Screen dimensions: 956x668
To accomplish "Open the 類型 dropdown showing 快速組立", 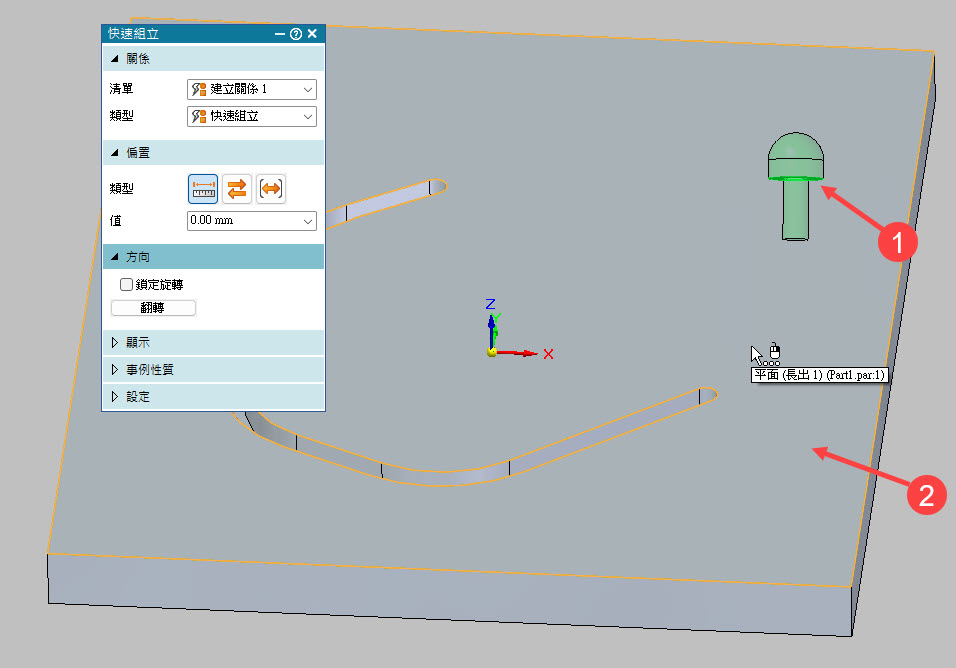I will (251, 116).
